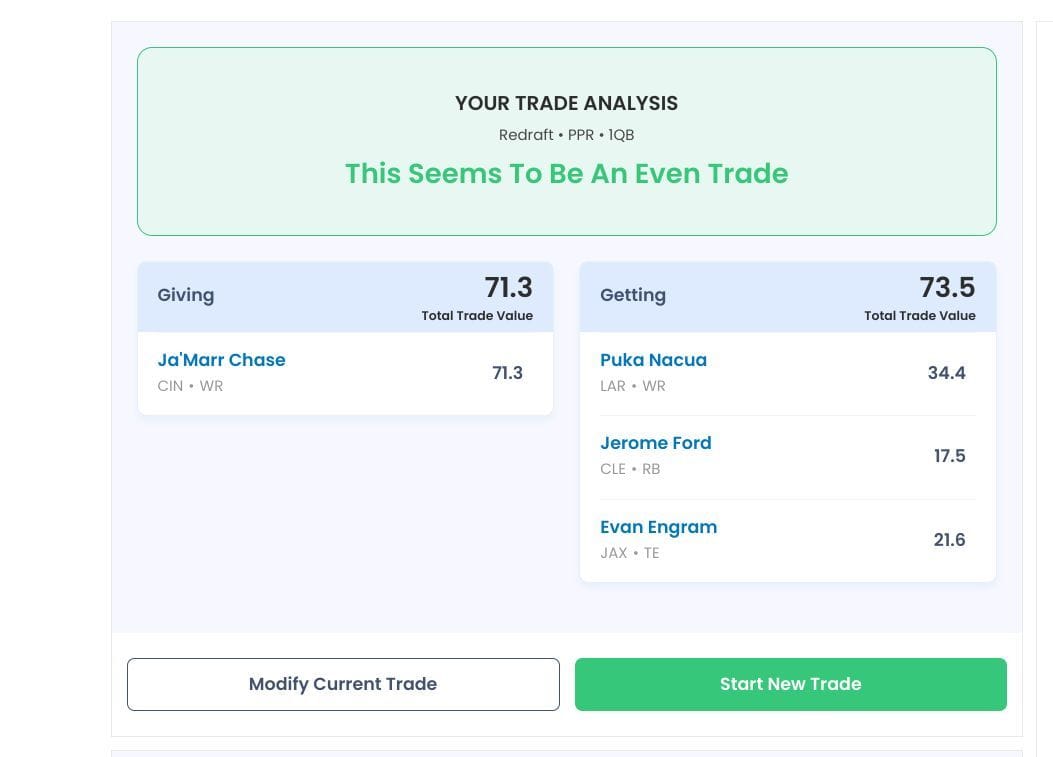Click the Giving panel header
The width and height of the screenshot is (1053, 757).
pos(186,295)
